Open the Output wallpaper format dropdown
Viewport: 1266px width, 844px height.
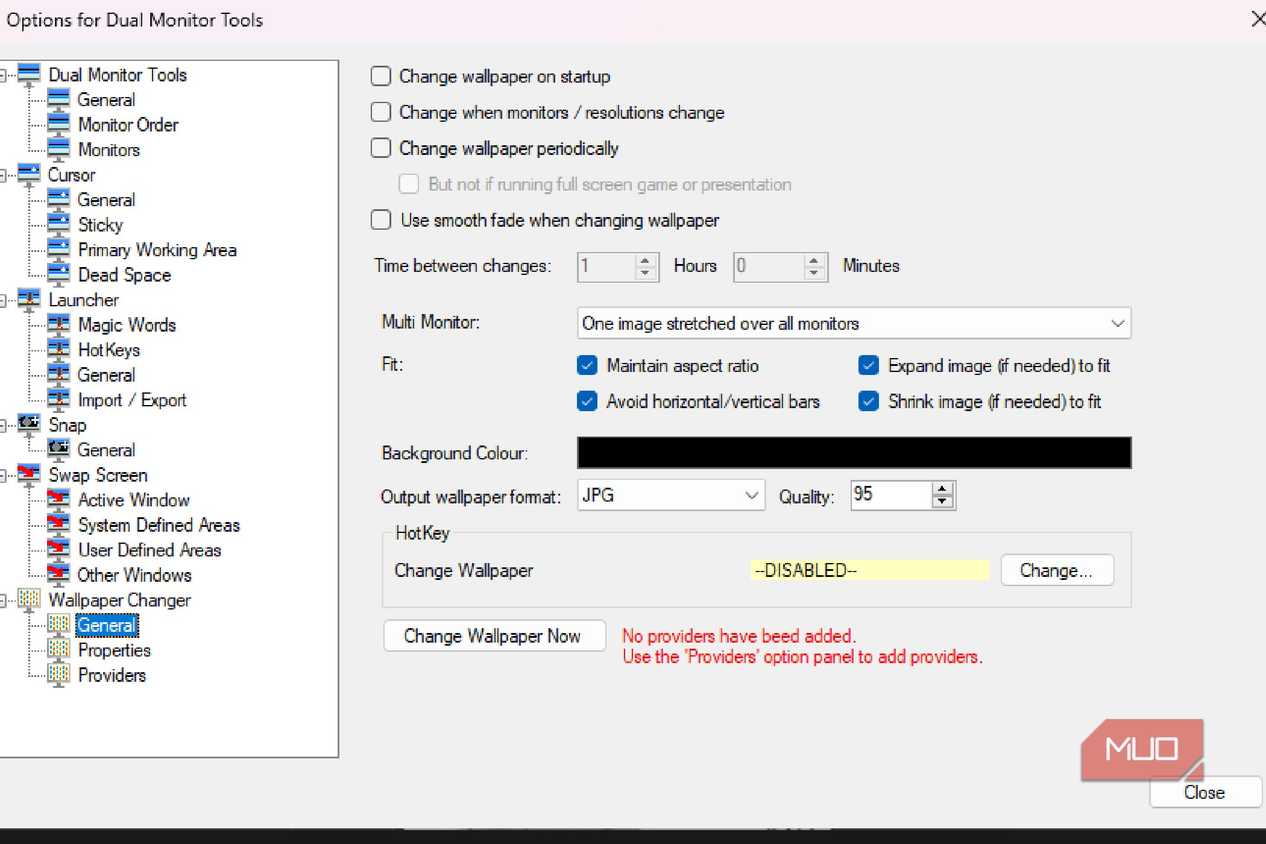click(671, 495)
